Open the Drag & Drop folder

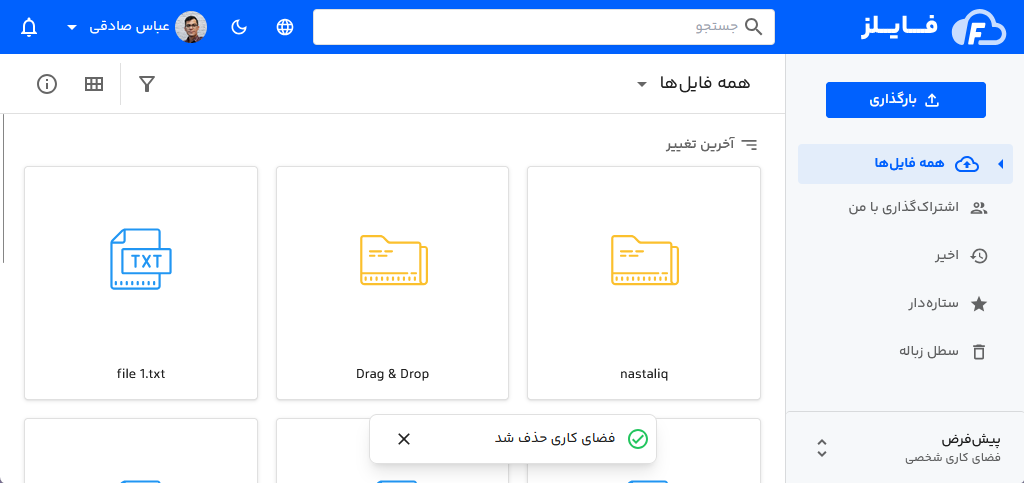pyautogui.click(x=392, y=283)
